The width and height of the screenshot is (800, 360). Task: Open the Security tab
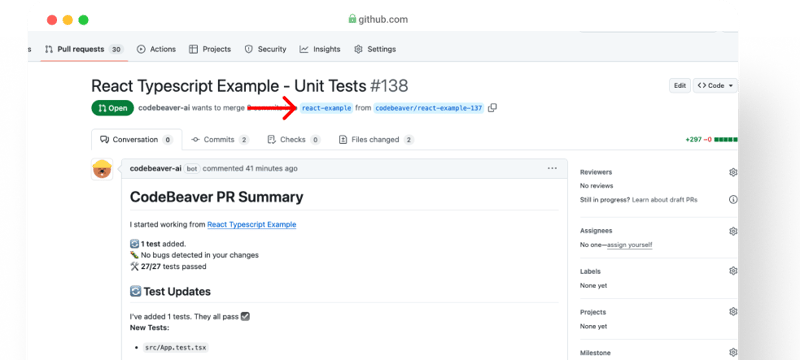265,49
